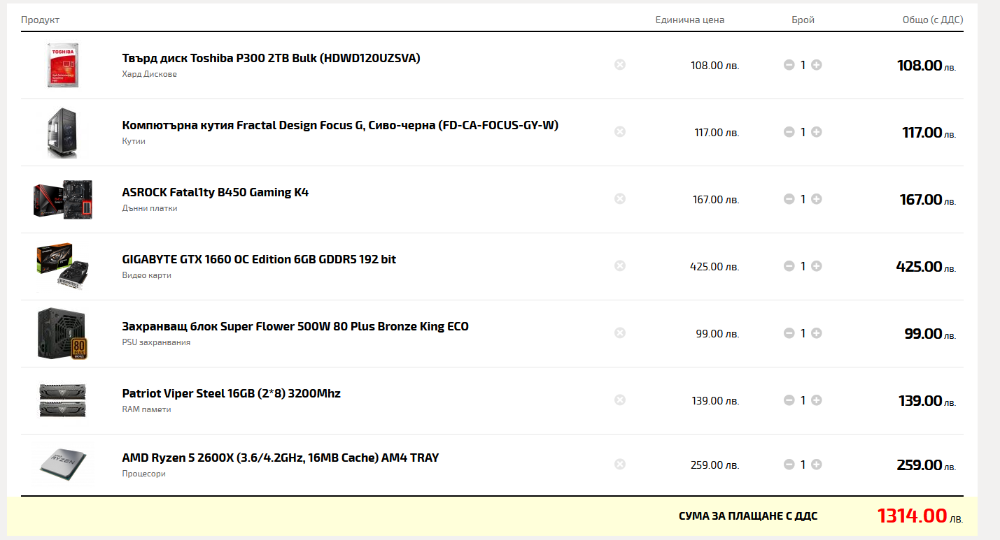Screen dimensions: 1000x540
Task: Remove the Fractal Design Focus G case
Action: coord(620,132)
